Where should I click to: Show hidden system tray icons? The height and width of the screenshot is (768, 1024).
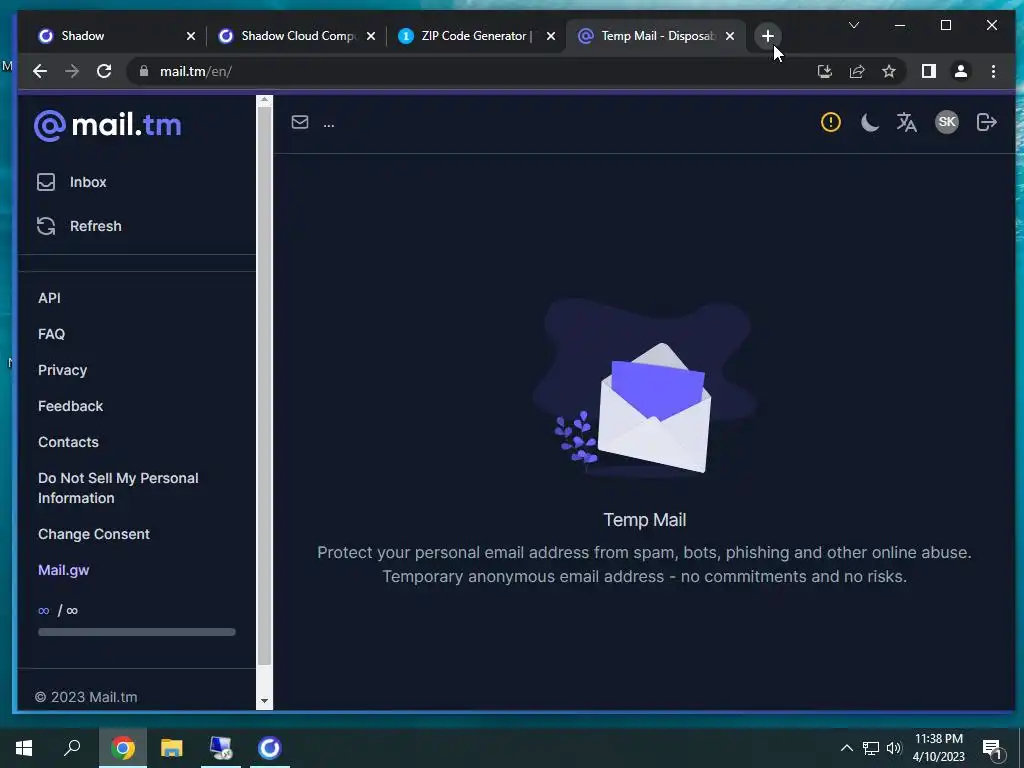(x=846, y=748)
